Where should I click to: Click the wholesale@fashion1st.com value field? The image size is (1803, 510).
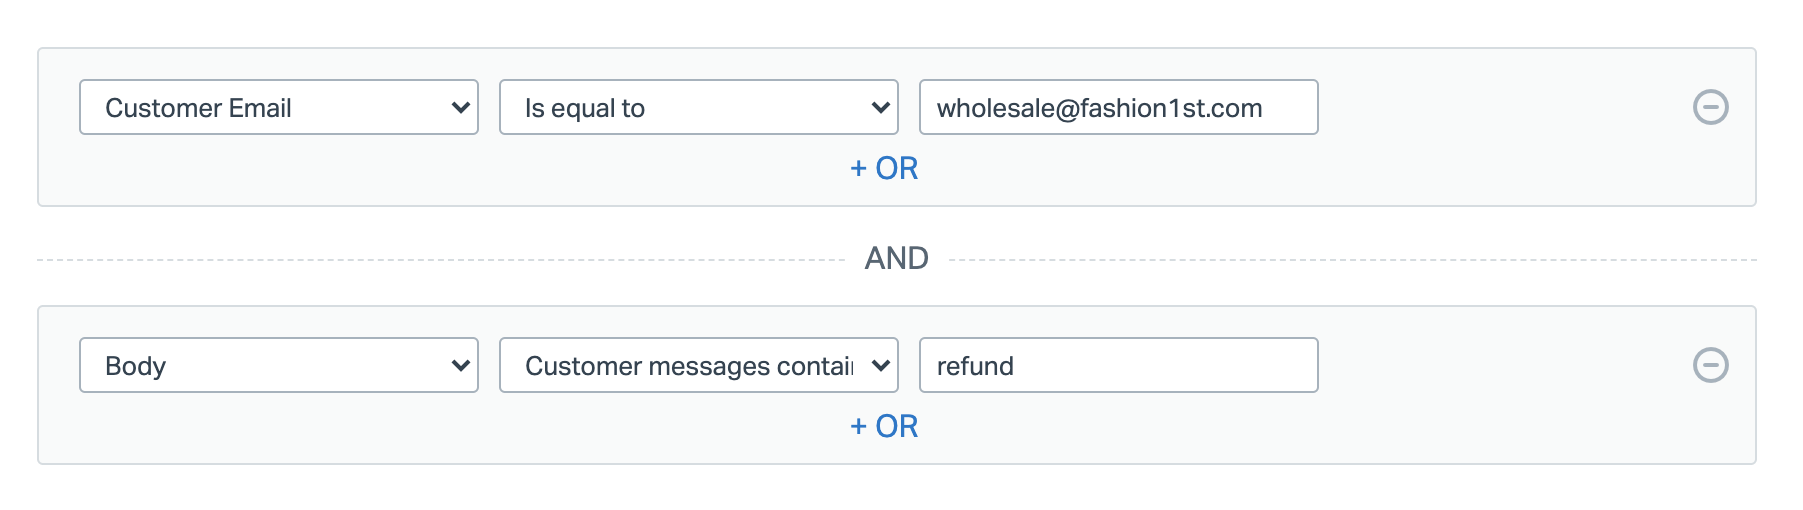1117,107
